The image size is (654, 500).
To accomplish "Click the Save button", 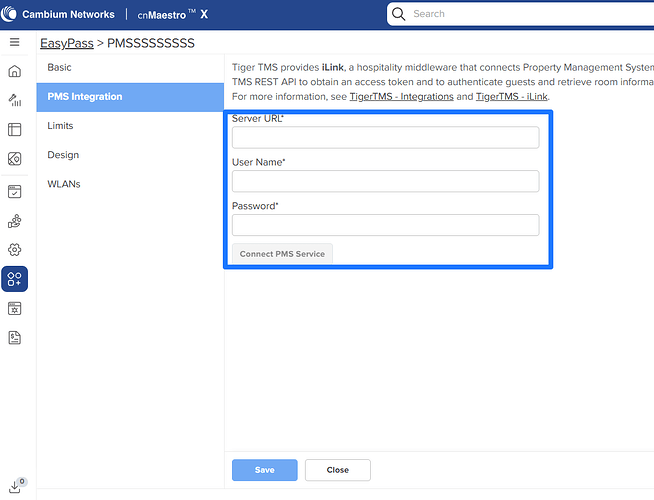I will click(264, 470).
